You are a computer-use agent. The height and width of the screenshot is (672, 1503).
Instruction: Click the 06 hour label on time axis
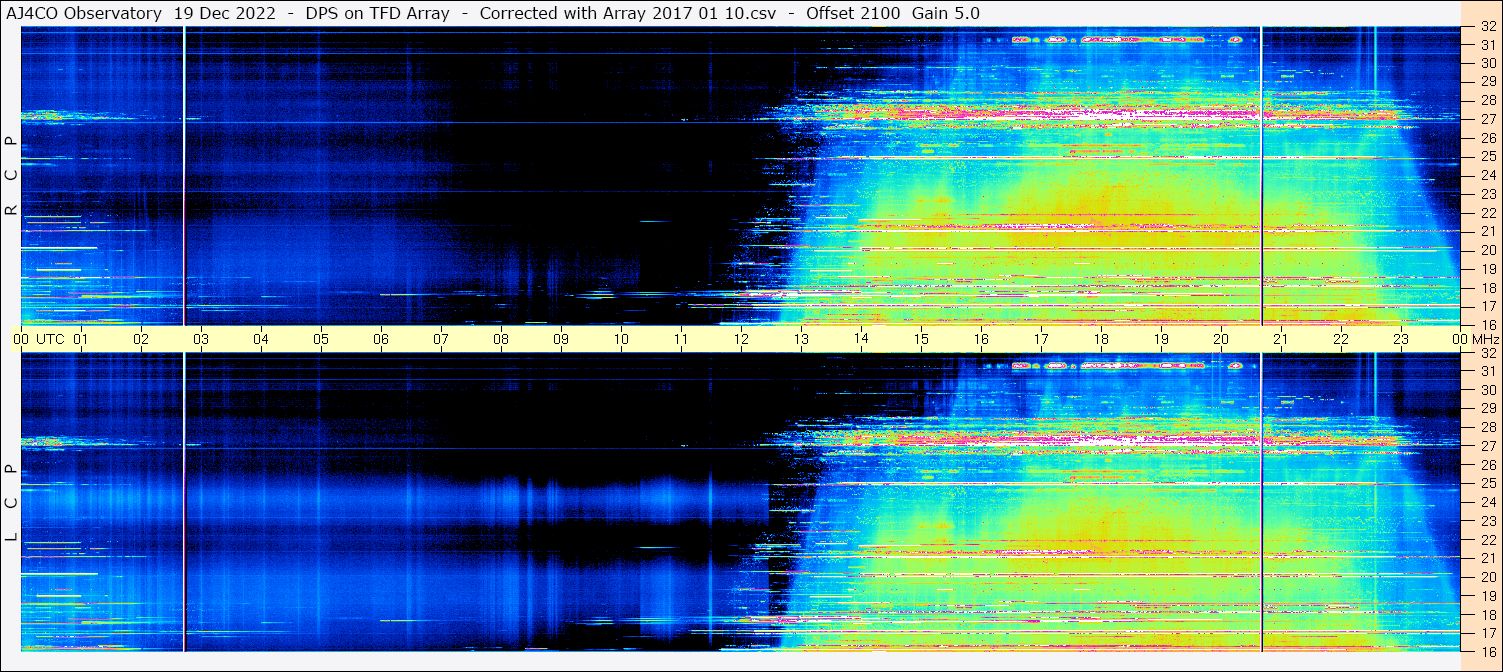(x=381, y=339)
